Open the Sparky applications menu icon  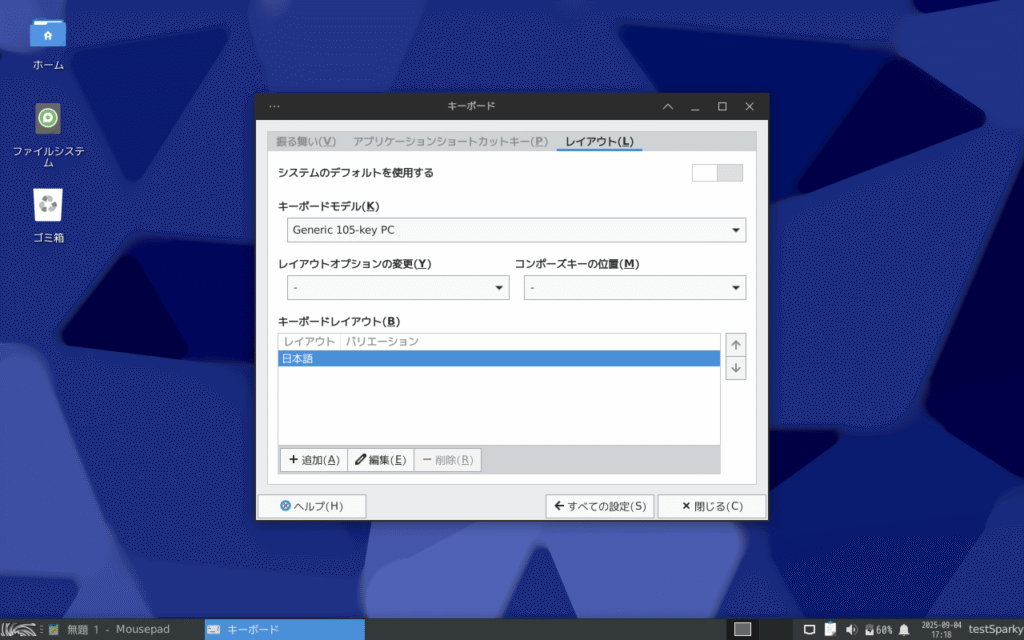20,629
